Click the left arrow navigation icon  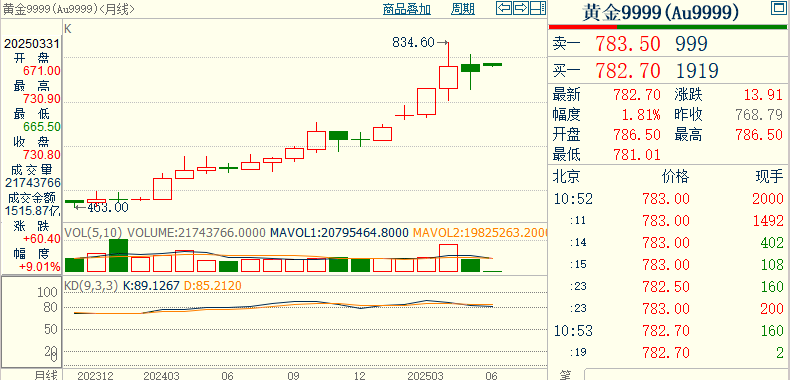click(503, 8)
